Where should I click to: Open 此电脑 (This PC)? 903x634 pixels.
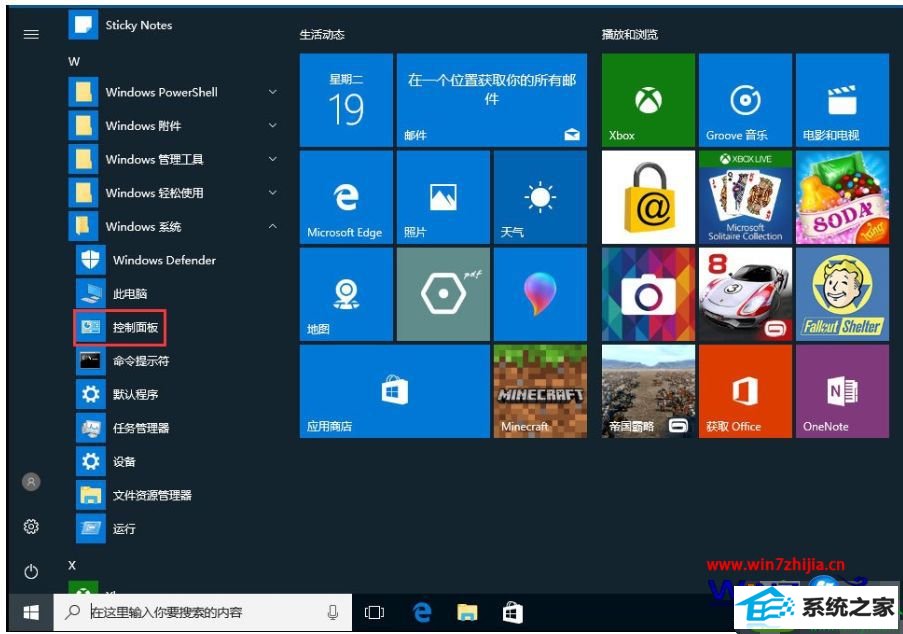(x=112, y=294)
